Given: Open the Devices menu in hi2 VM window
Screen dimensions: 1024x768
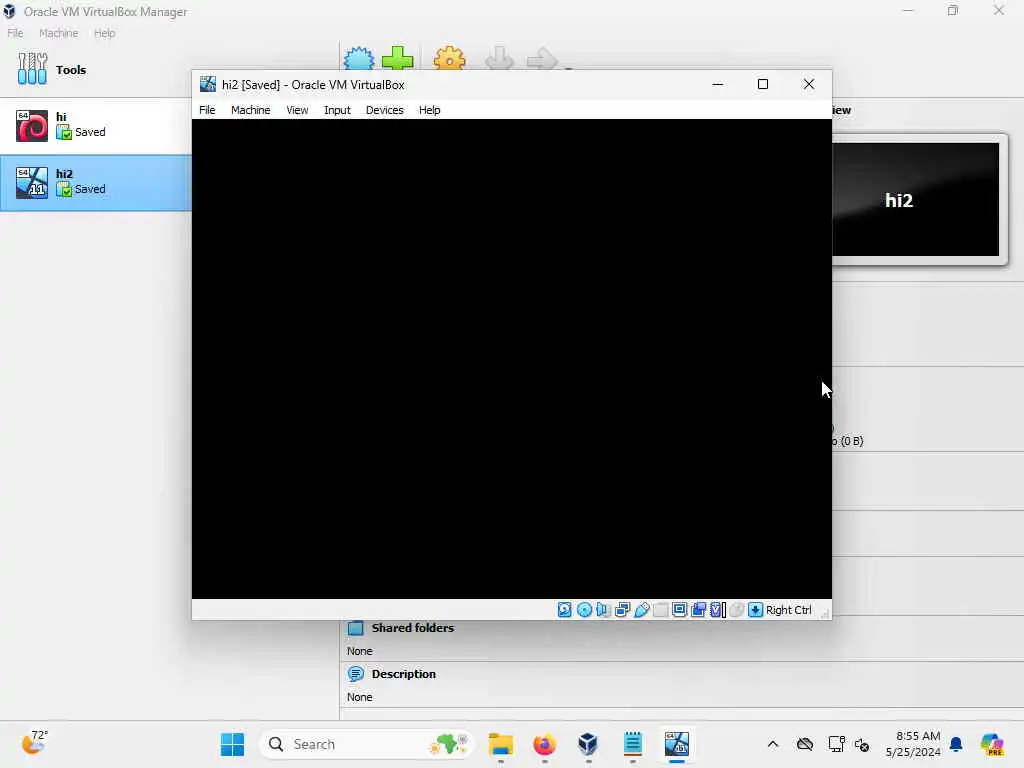Looking at the screenshot, I should pos(385,110).
